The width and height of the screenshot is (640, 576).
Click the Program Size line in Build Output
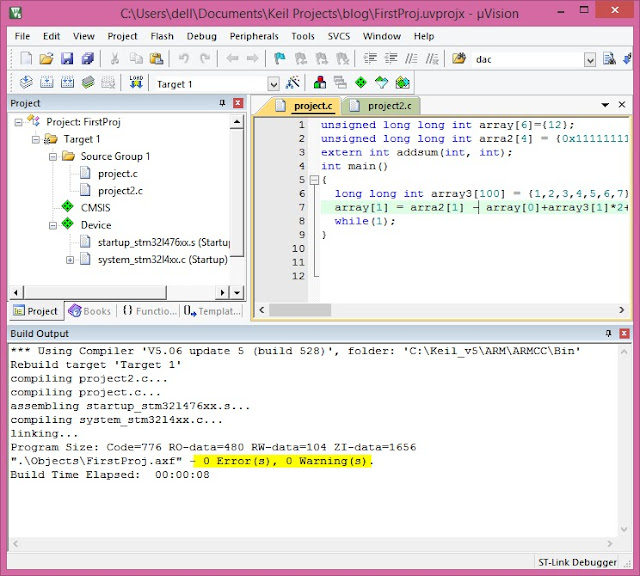point(213,447)
